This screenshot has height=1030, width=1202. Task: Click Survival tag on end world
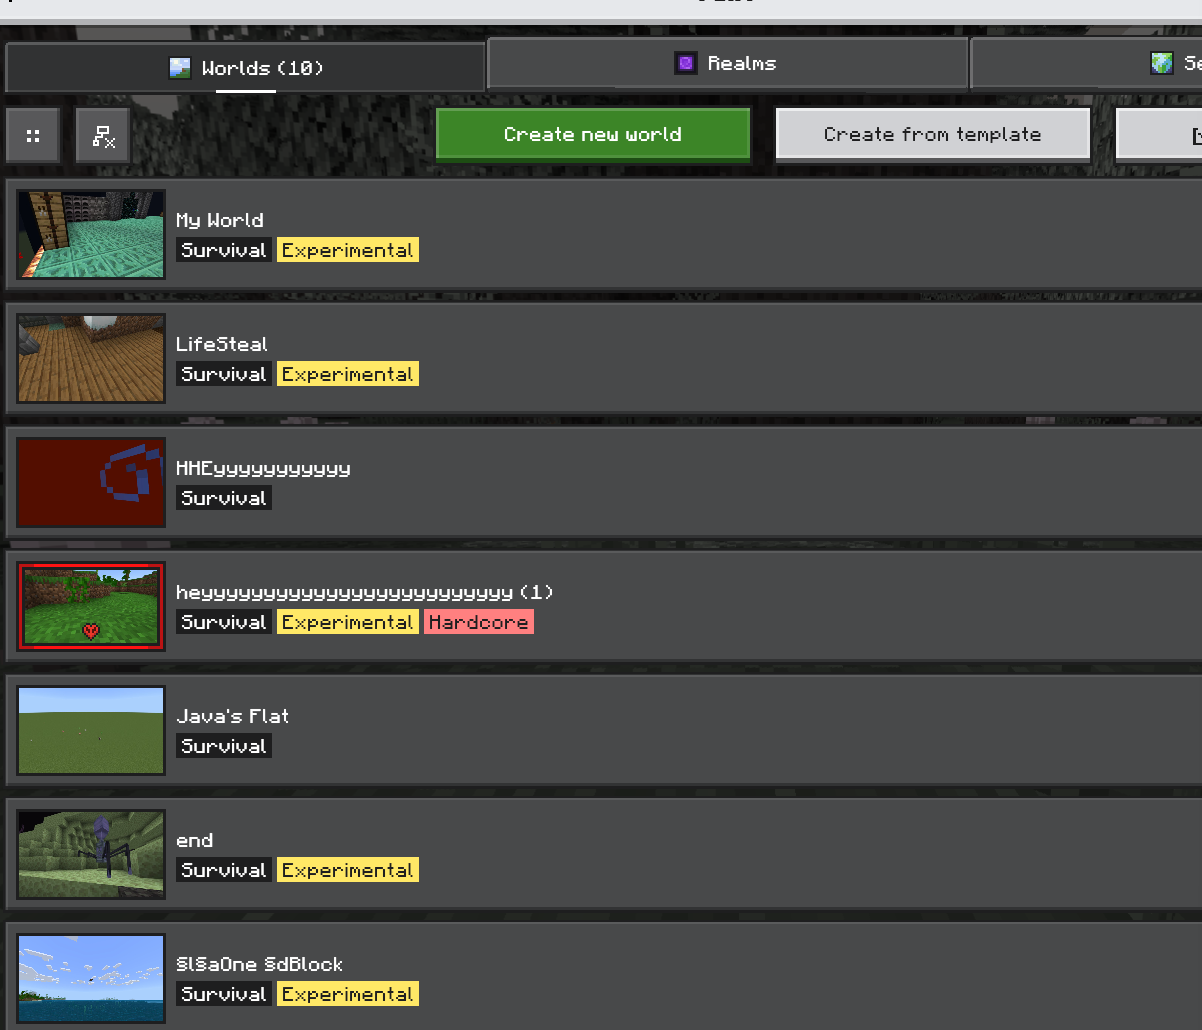point(224,870)
